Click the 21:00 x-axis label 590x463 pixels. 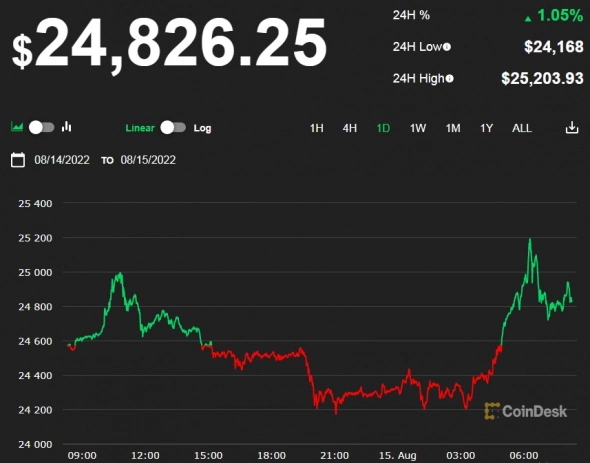[x=335, y=456]
